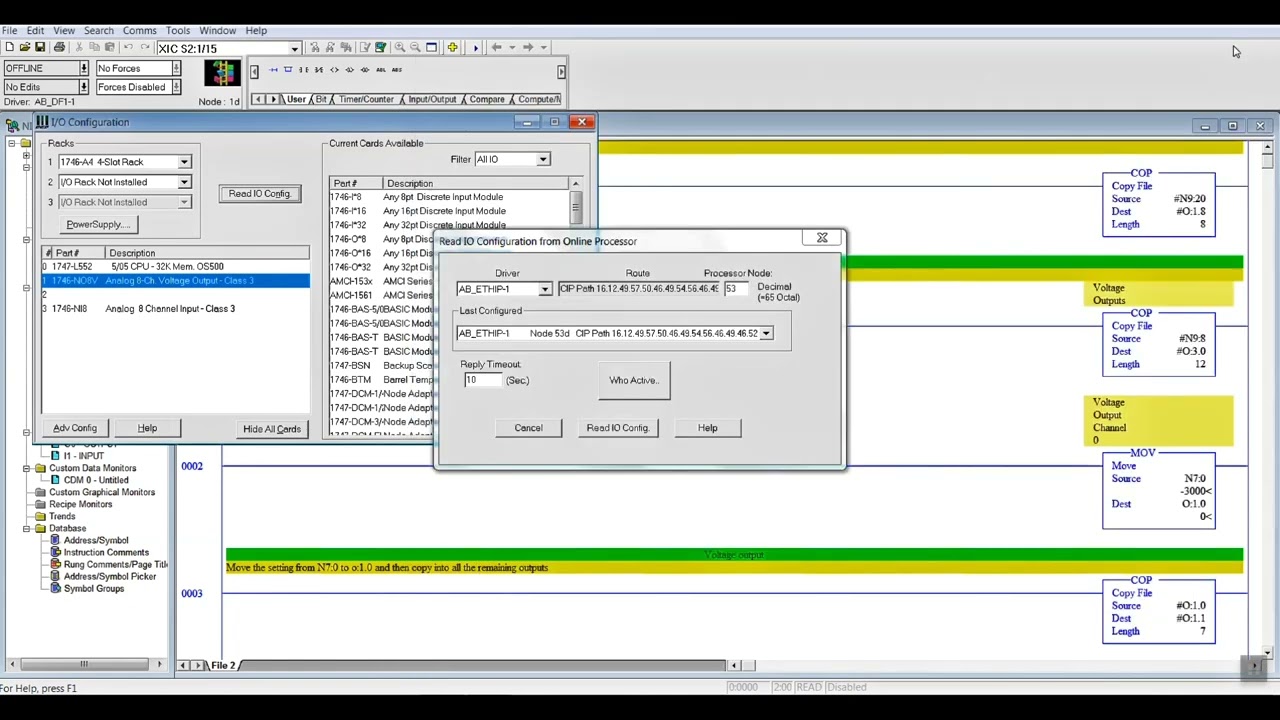The height and width of the screenshot is (720, 1280).
Task: Click the spinning ladder processor status icon
Action: (222, 73)
